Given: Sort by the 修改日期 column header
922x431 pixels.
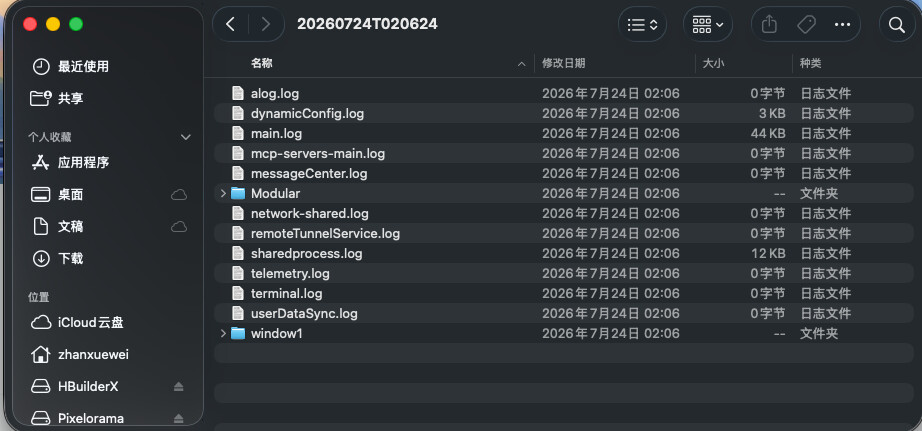Looking at the screenshot, I should point(563,63).
